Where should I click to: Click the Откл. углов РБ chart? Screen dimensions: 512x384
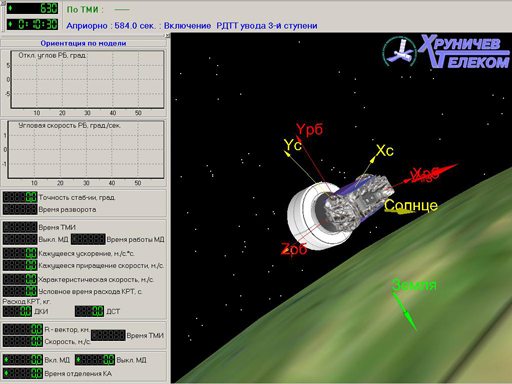[87, 79]
